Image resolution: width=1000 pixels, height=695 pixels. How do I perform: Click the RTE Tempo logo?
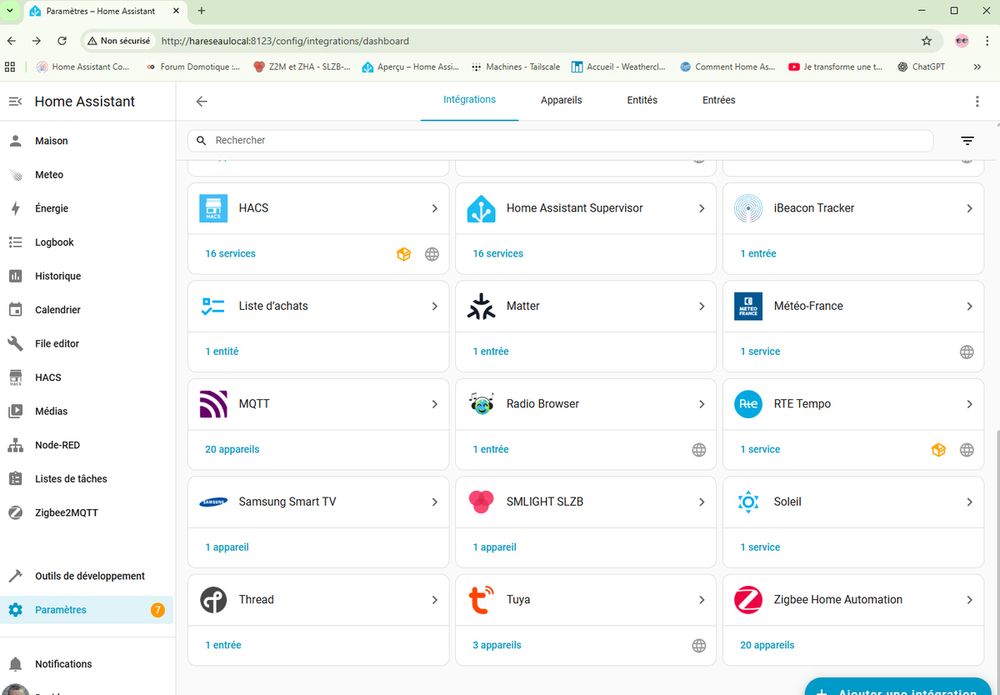coord(748,404)
